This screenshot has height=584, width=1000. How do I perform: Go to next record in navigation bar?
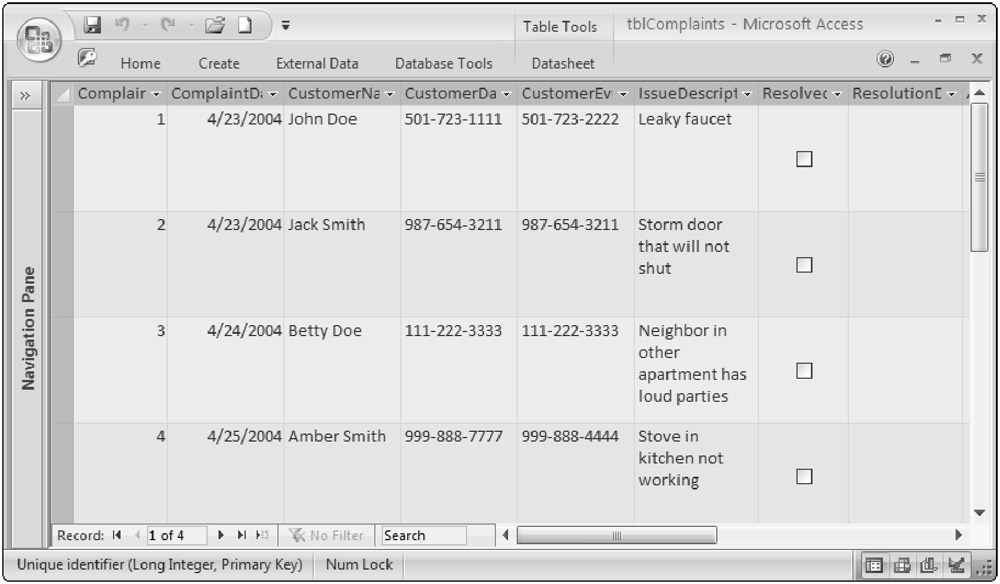tap(221, 536)
